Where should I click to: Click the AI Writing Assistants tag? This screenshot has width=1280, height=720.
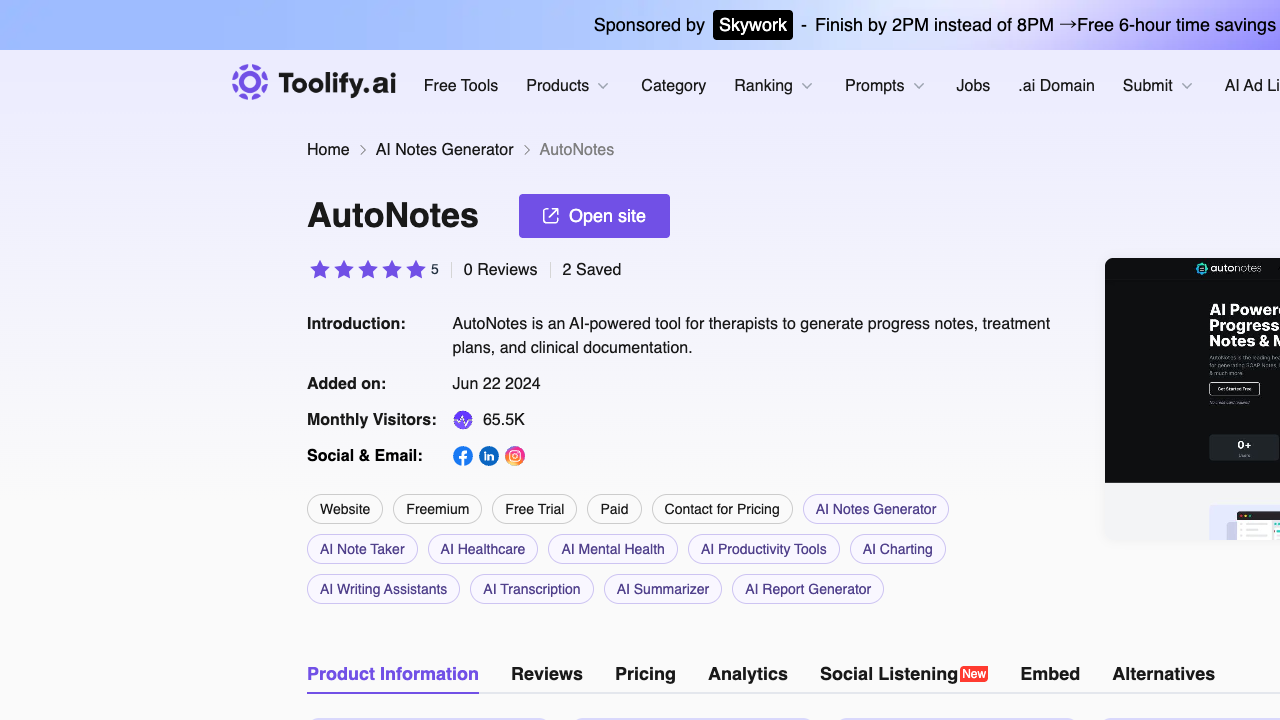coord(383,589)
